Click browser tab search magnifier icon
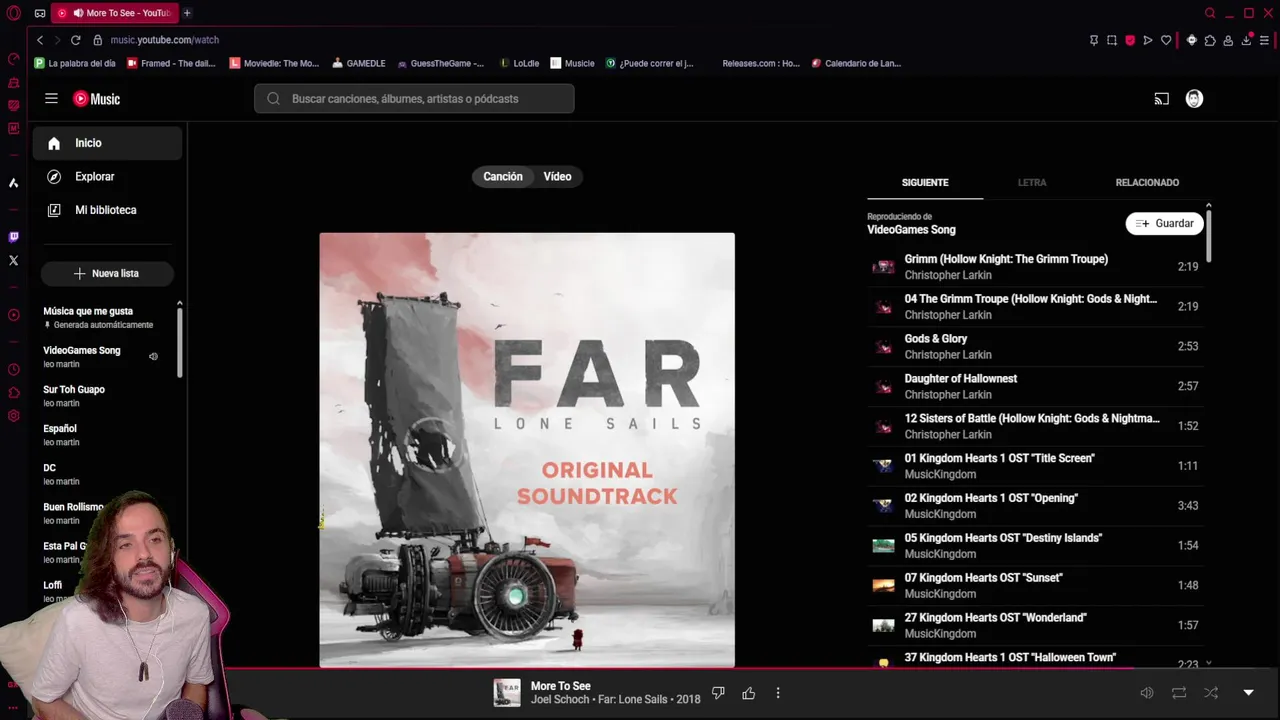 pyautogui.click(x=1210, y=13)
